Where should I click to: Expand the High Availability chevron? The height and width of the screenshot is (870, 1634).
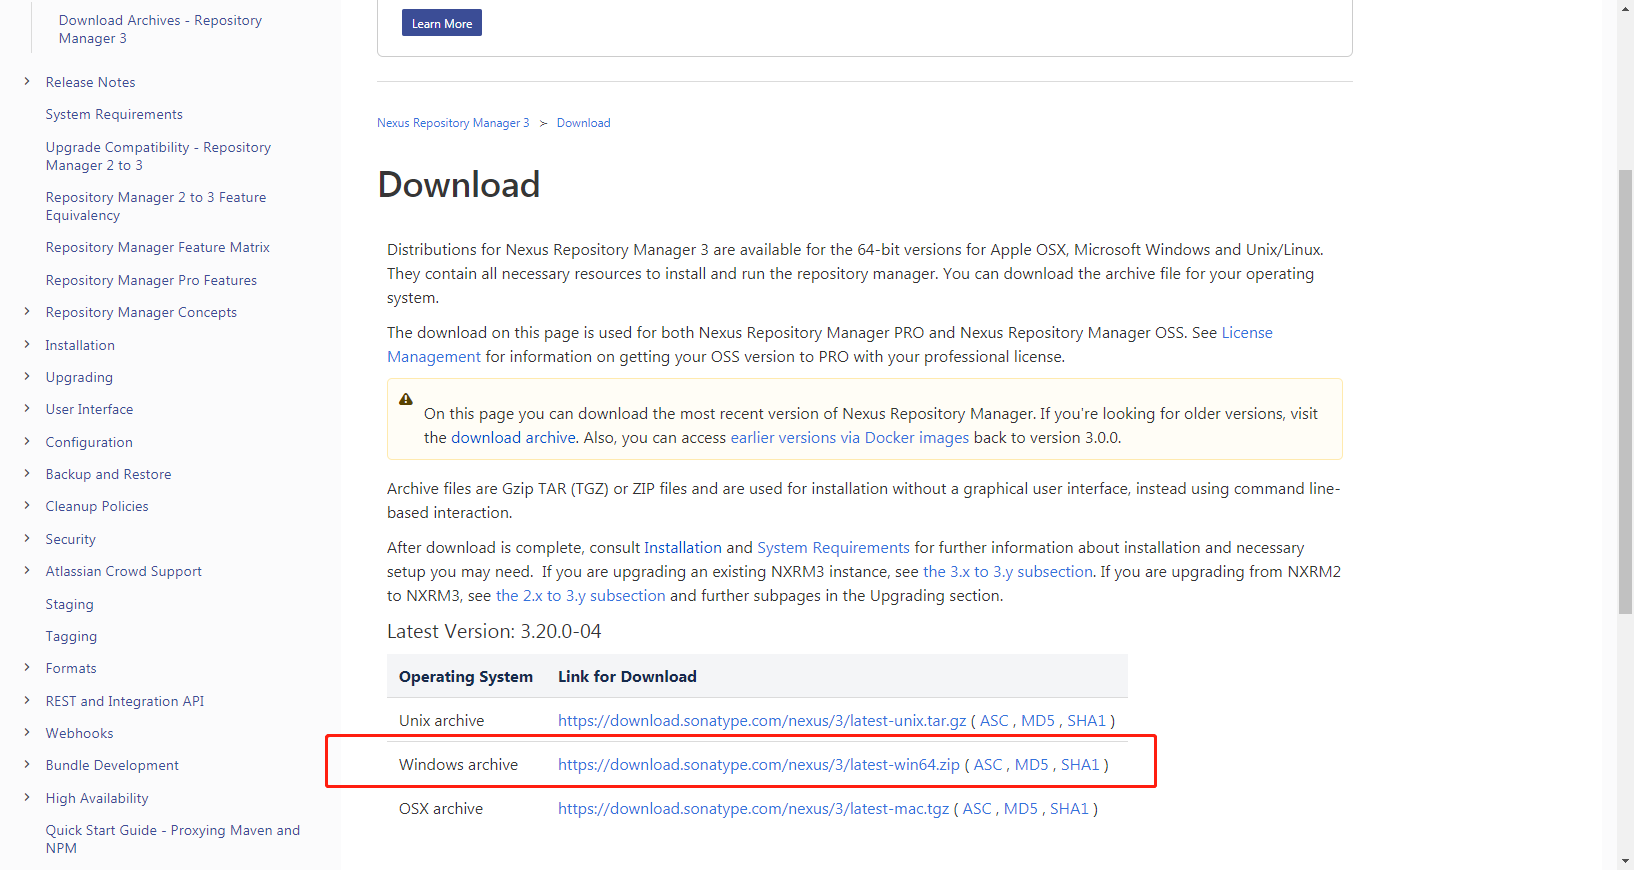pyautogui.click(x=27, y=798)
